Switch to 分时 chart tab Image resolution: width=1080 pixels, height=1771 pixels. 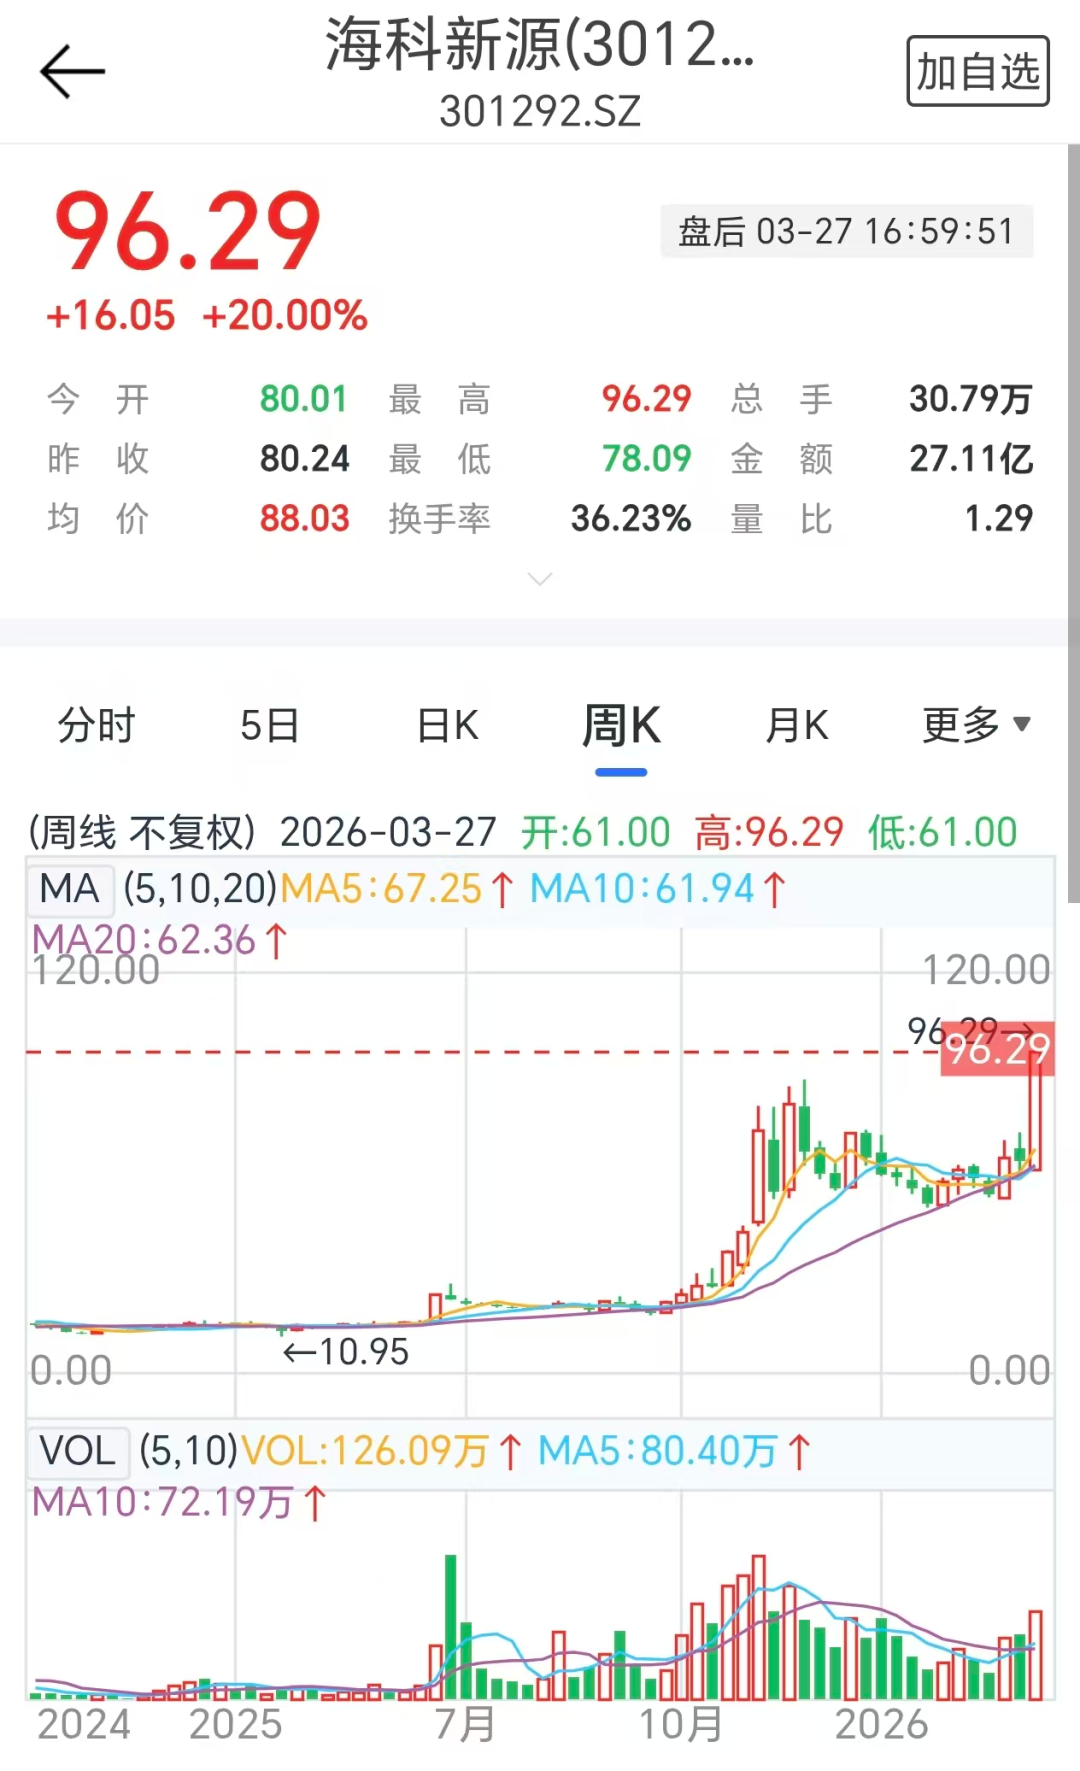coord(96,726)
